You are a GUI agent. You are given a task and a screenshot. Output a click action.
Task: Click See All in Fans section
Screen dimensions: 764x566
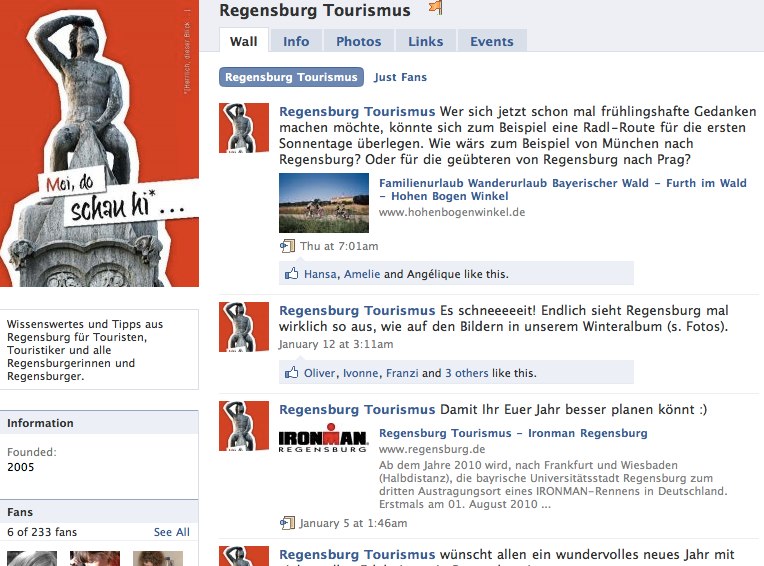pyautogui.click(x=172, y=532)
